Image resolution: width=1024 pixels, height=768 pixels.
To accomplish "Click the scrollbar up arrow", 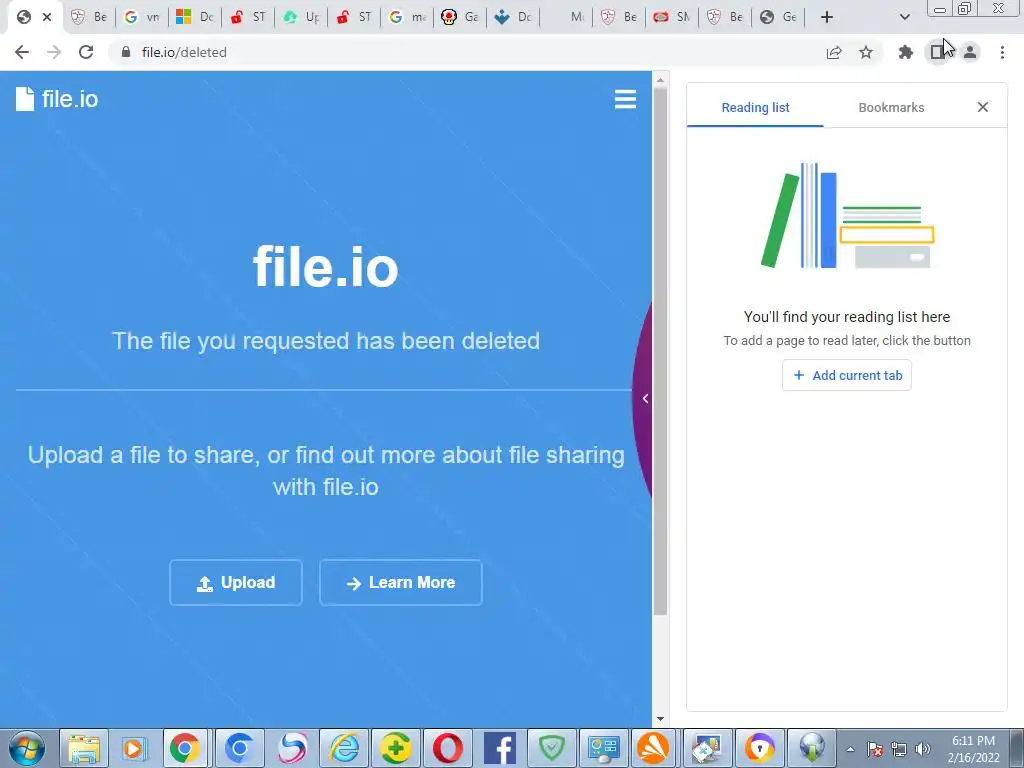I will pos(660,80).
